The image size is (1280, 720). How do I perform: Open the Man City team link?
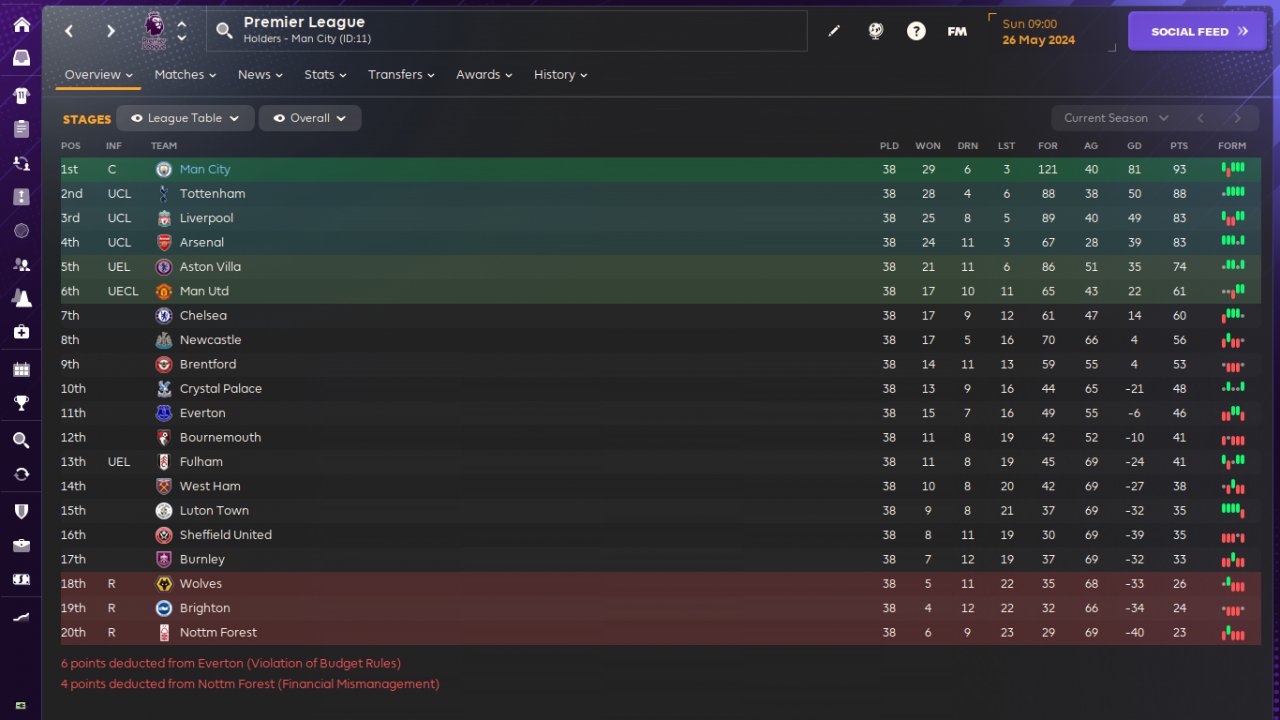pos(205,170)
